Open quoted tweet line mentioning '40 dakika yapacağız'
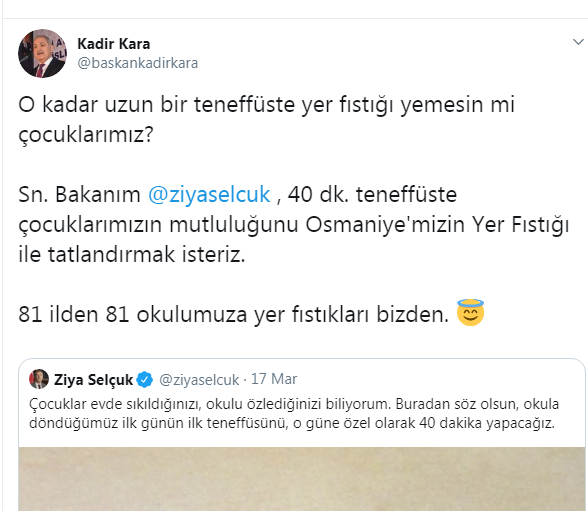 [x=292, y=423]
